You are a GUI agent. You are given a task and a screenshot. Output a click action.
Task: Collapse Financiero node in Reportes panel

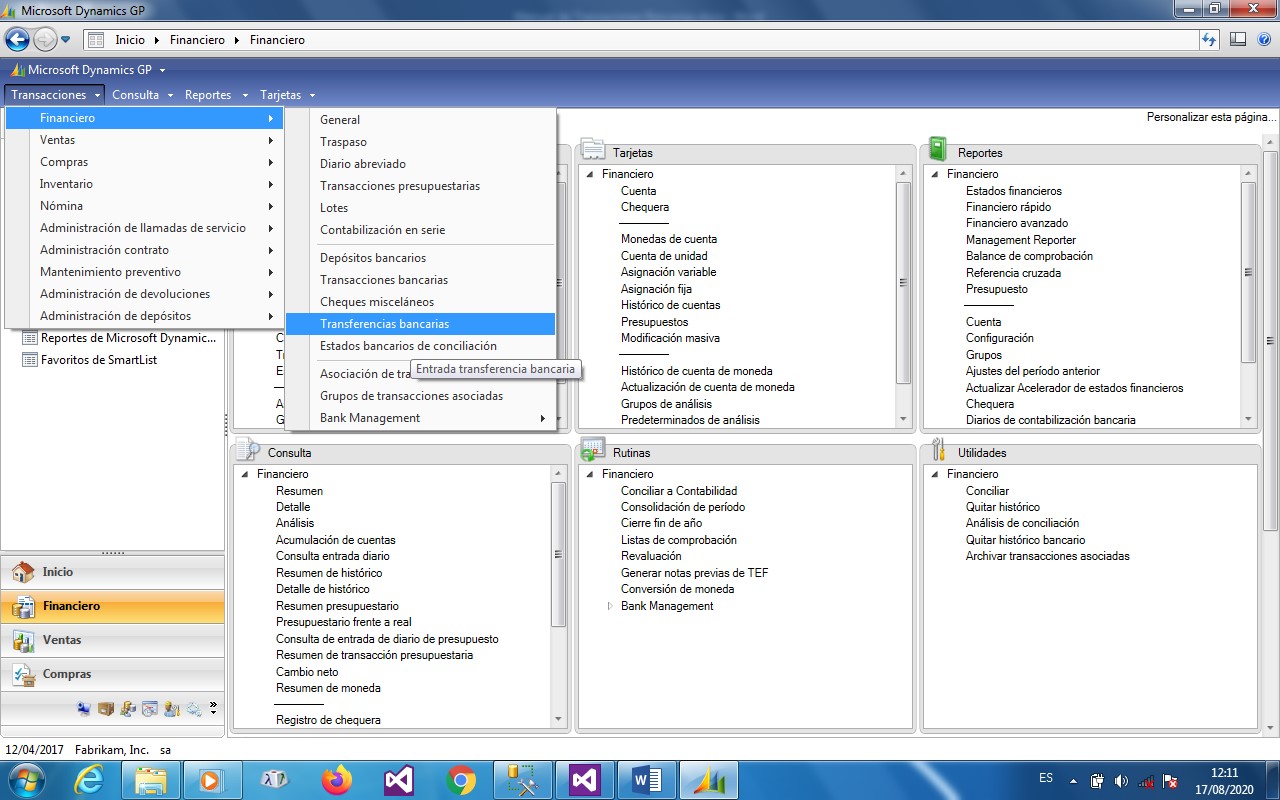click(935, 174)
